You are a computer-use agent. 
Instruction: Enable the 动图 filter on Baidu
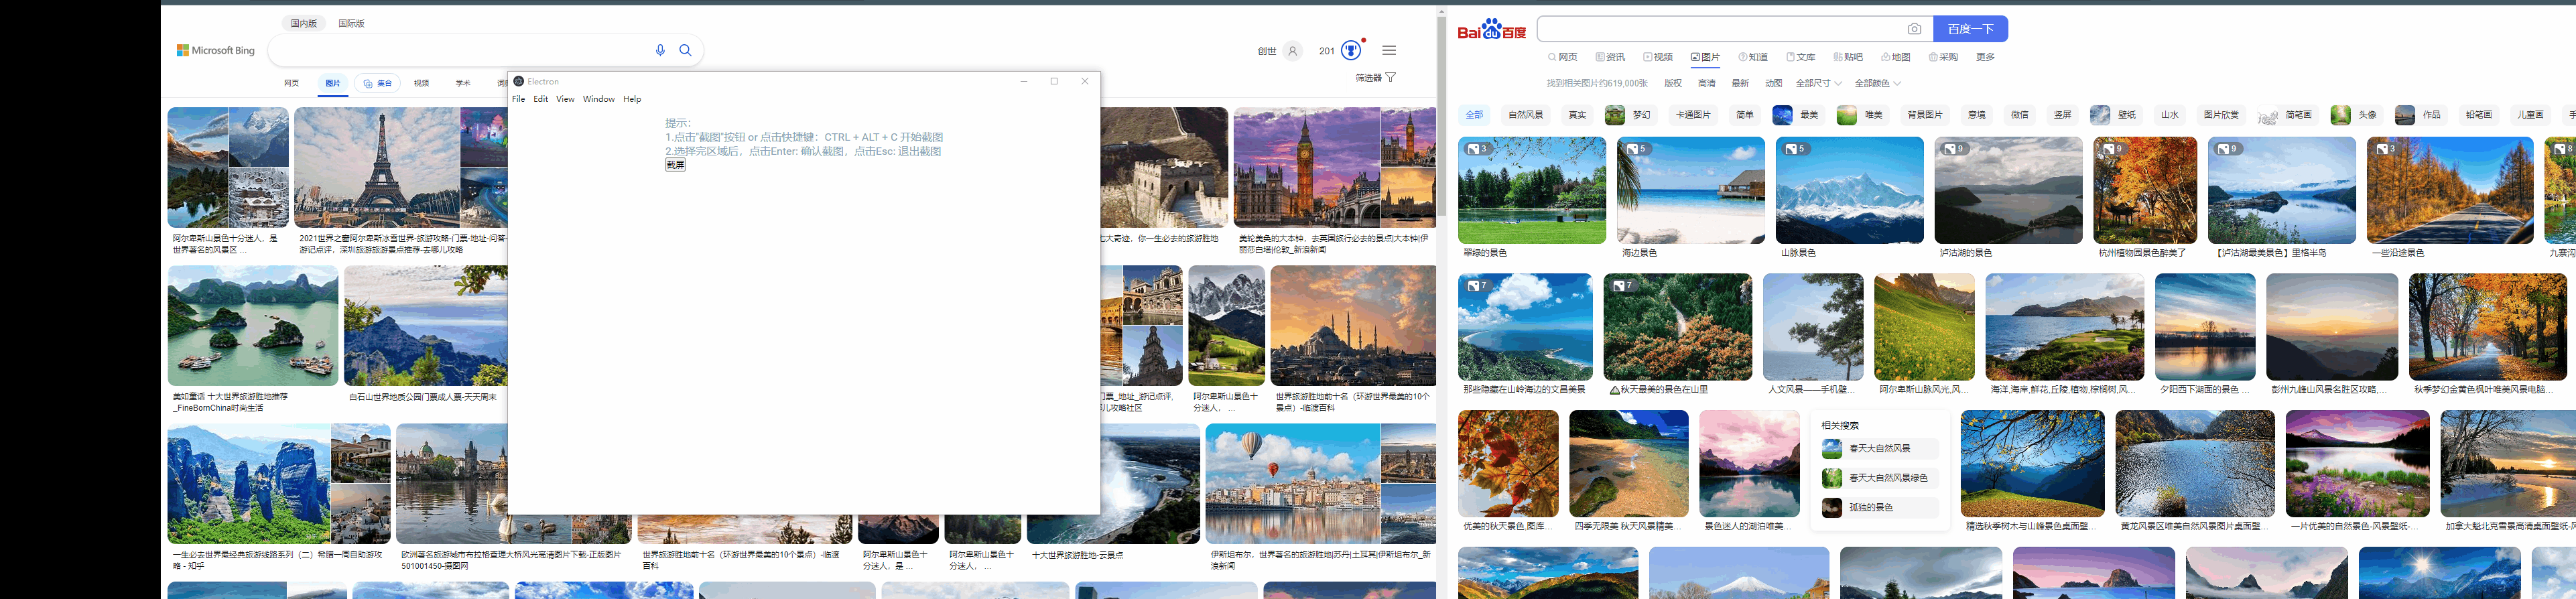pyautogui.click(x=1774, y=83)
